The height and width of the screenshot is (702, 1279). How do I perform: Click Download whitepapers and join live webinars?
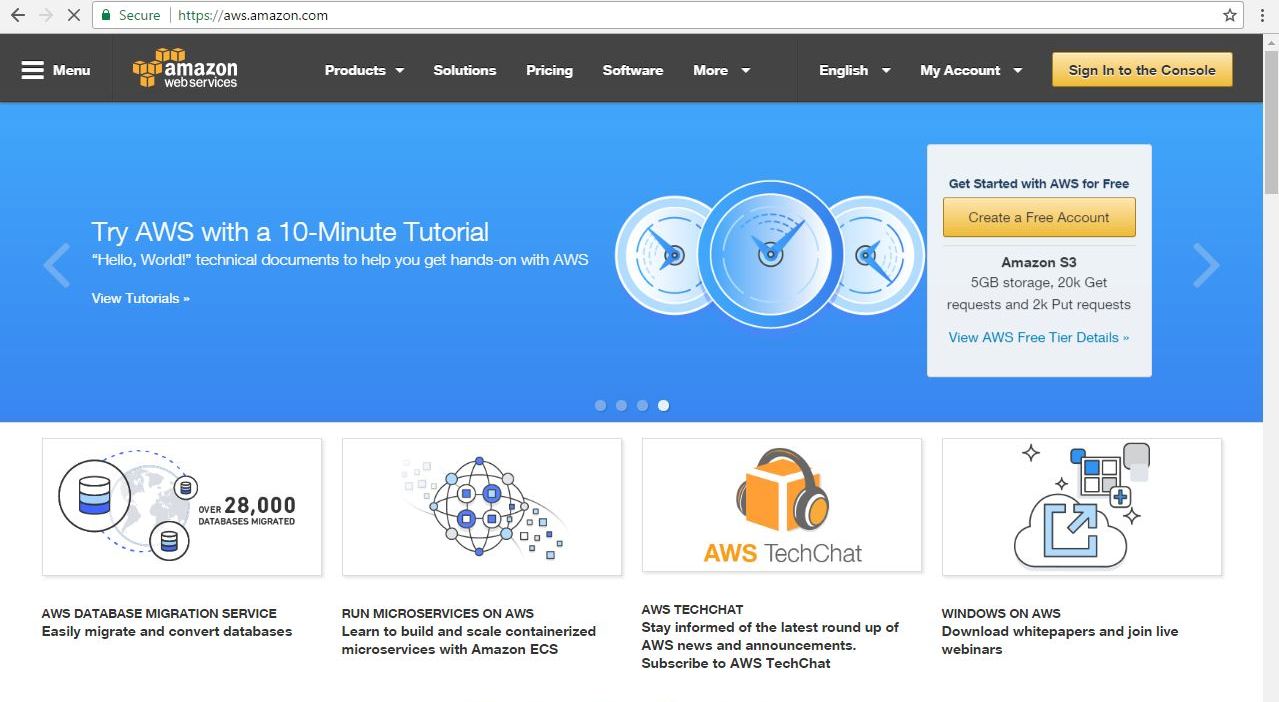pos(1060,640)
